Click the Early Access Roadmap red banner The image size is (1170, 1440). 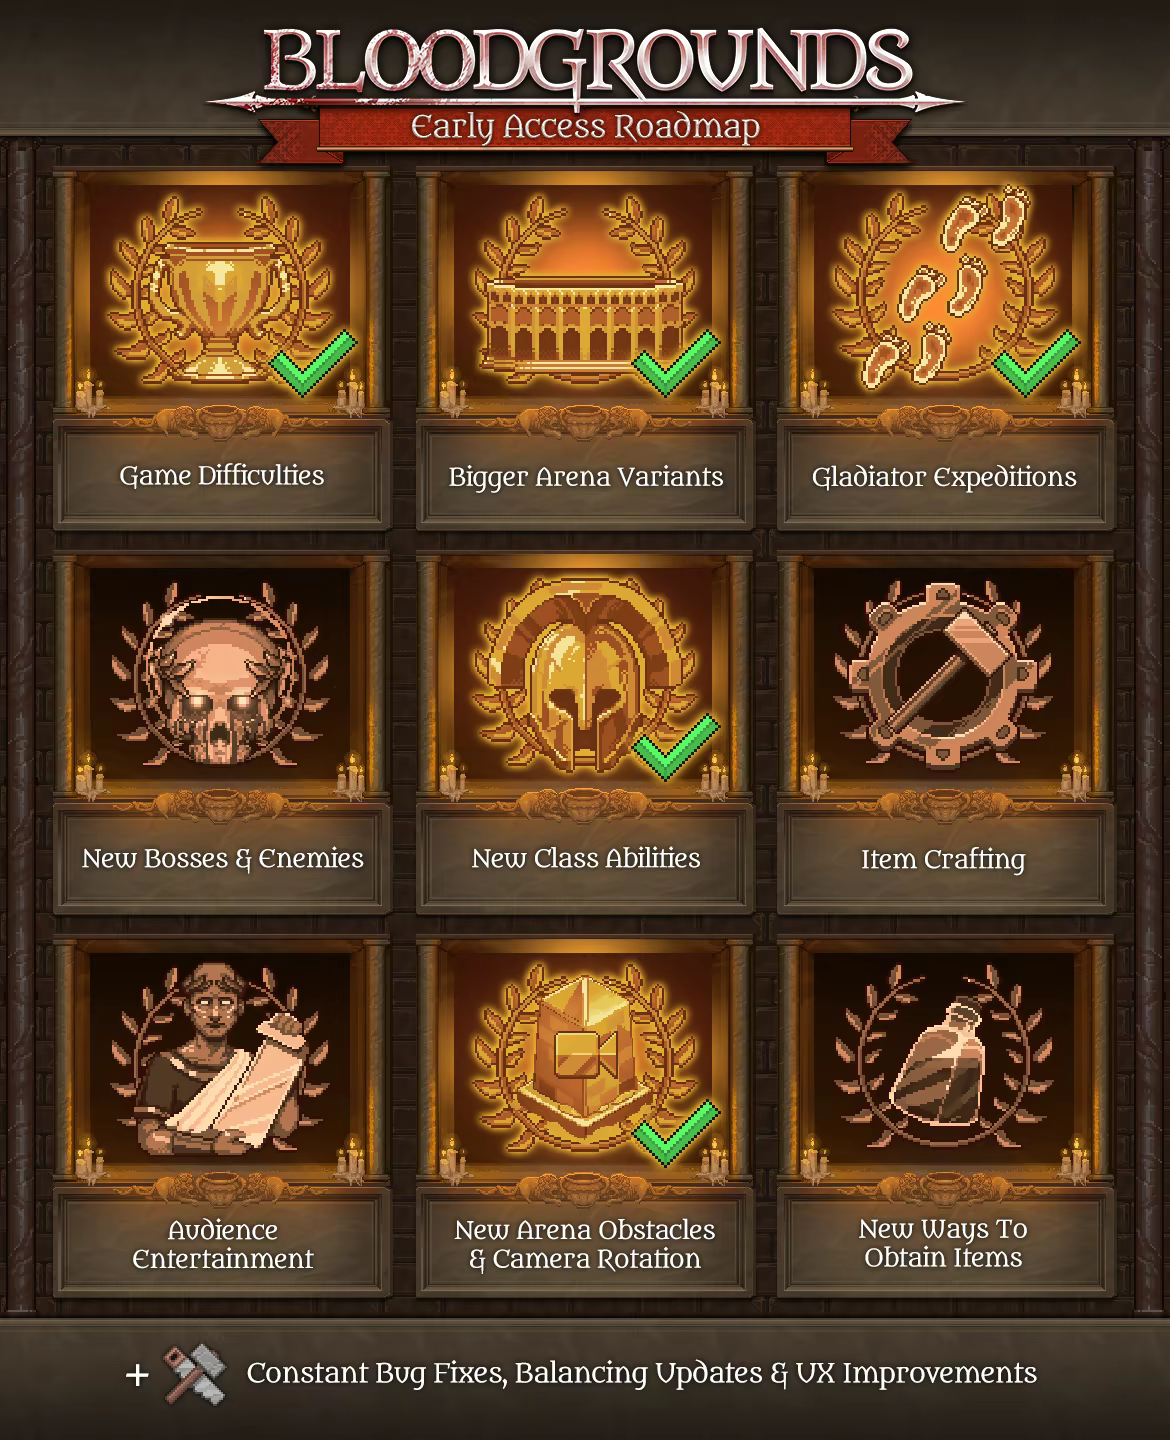point(585,128)
